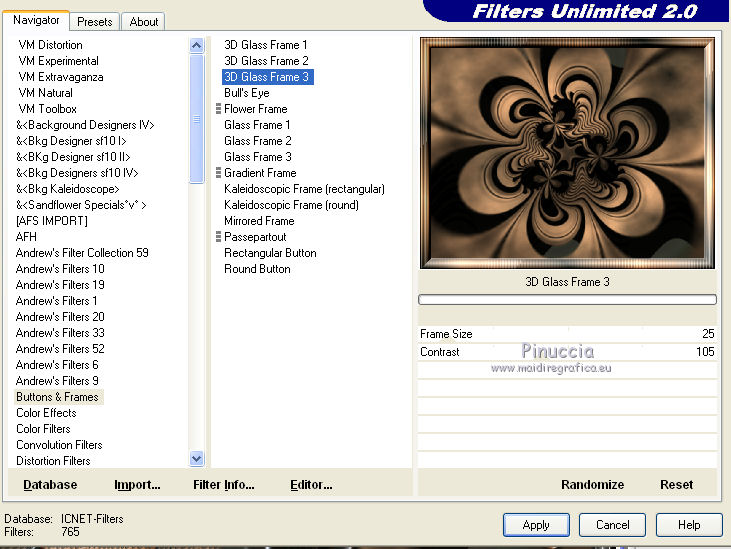
Task: Select Andrew's Filters 33 category
Action: coord(60,333)
